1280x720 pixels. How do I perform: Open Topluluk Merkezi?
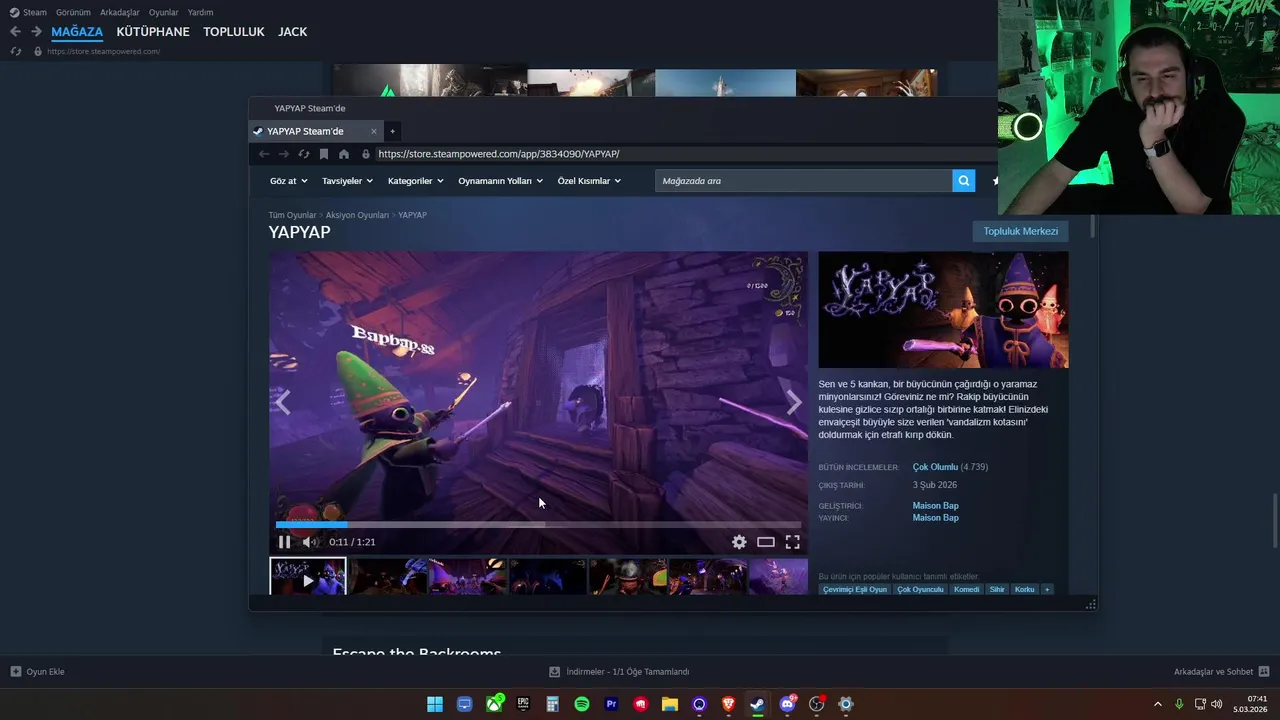(1020, 231)
